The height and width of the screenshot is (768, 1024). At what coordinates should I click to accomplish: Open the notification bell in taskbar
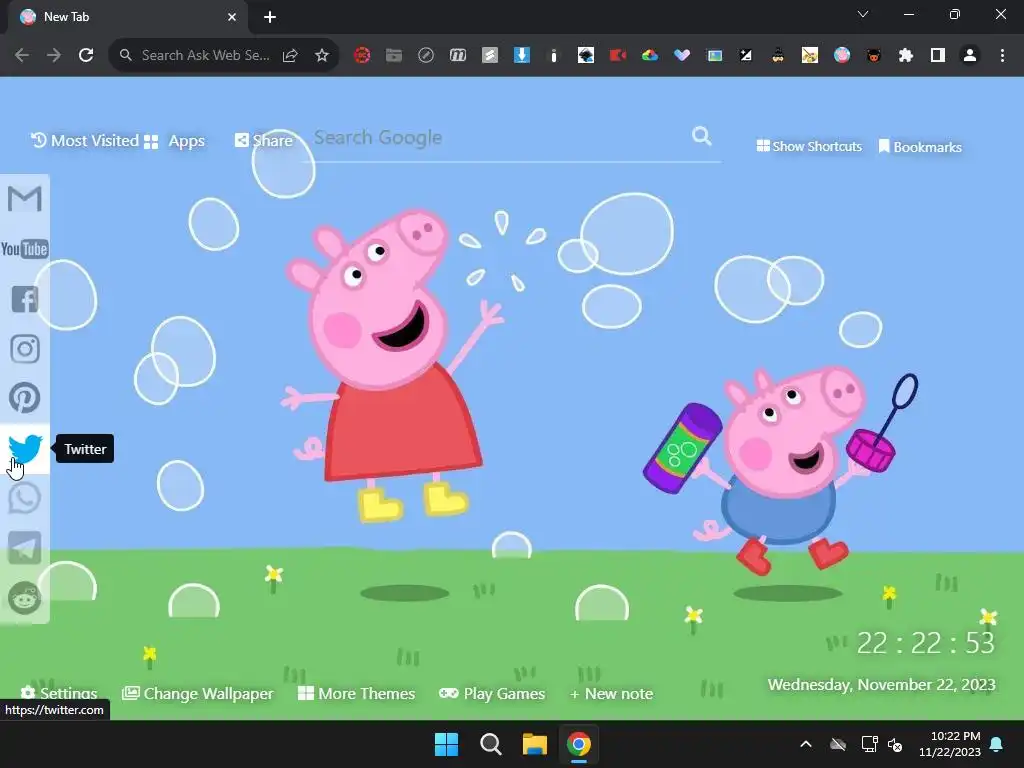pyautogui.click(x=997, y=744)
